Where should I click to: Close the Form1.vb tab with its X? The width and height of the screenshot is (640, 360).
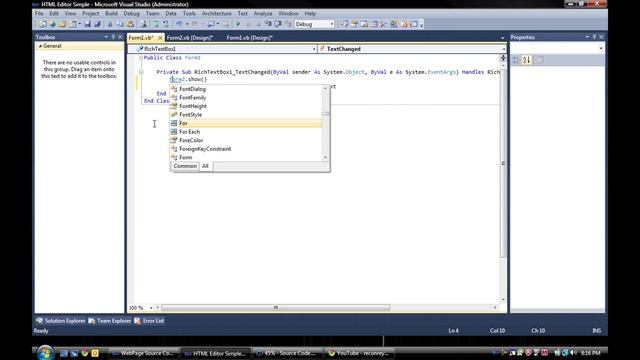pyautogui.click(x=160, y=38)
